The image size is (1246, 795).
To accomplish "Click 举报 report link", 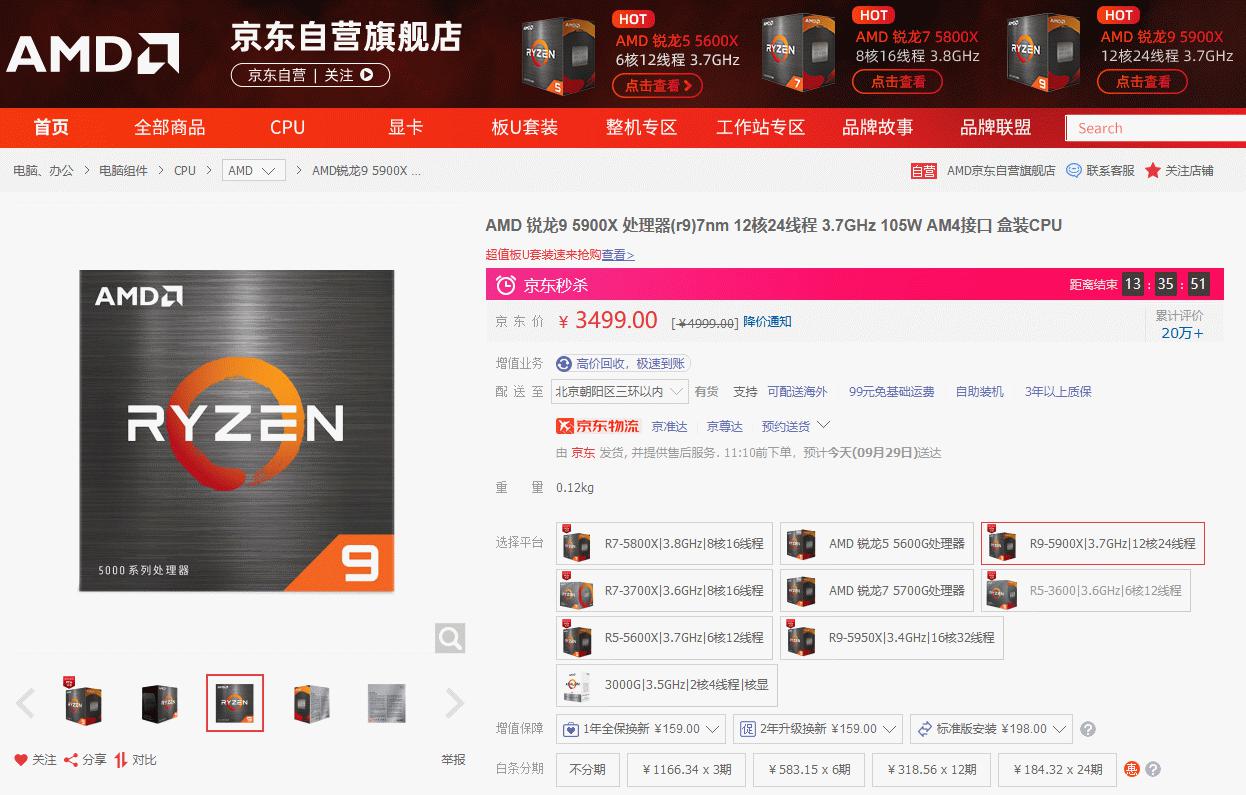I will tap(453, 760).
